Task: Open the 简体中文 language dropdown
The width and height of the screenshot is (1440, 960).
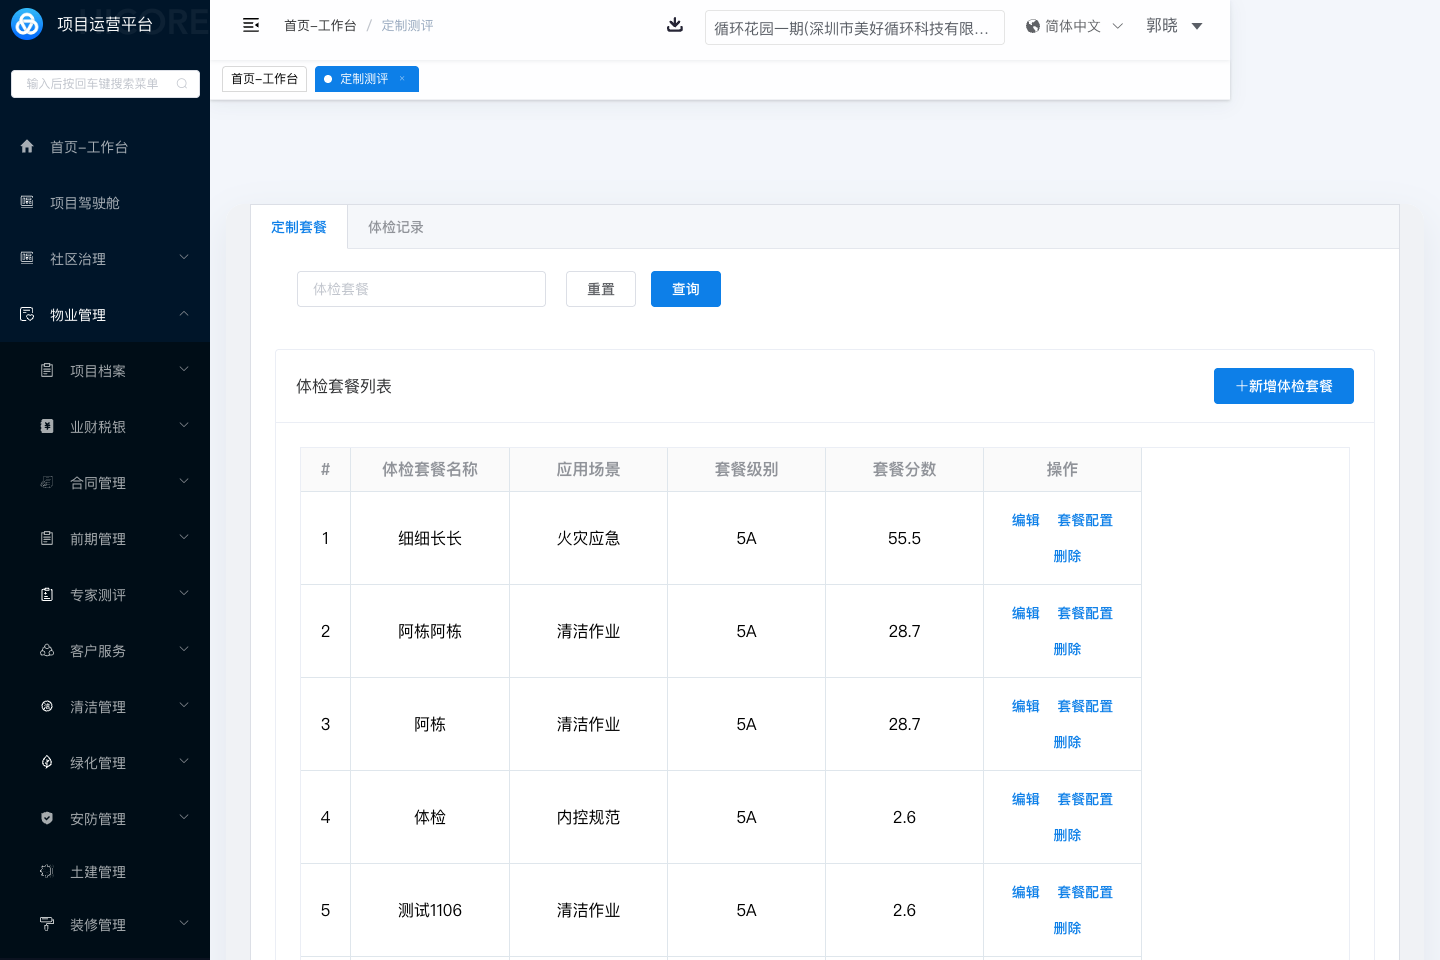Action: tap(1074, 26)
